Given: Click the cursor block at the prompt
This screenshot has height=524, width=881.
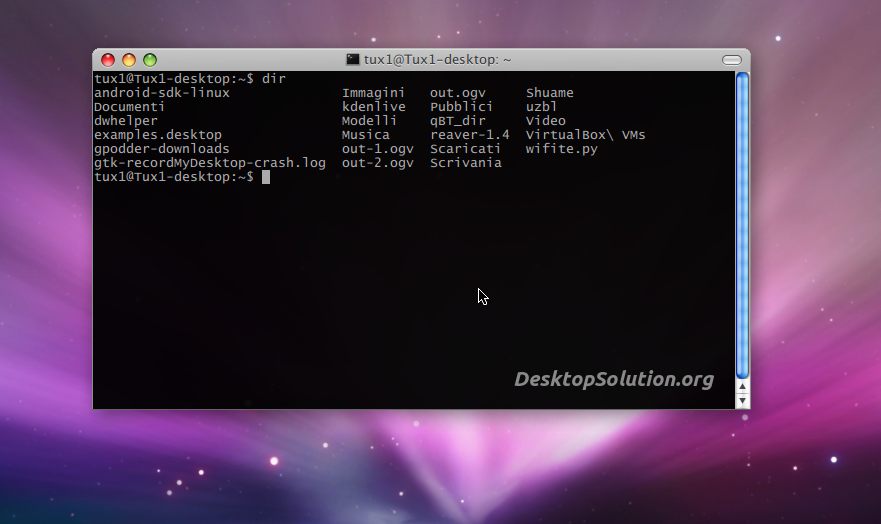Looking at the screenshot, I should click(x=266, y=177).
